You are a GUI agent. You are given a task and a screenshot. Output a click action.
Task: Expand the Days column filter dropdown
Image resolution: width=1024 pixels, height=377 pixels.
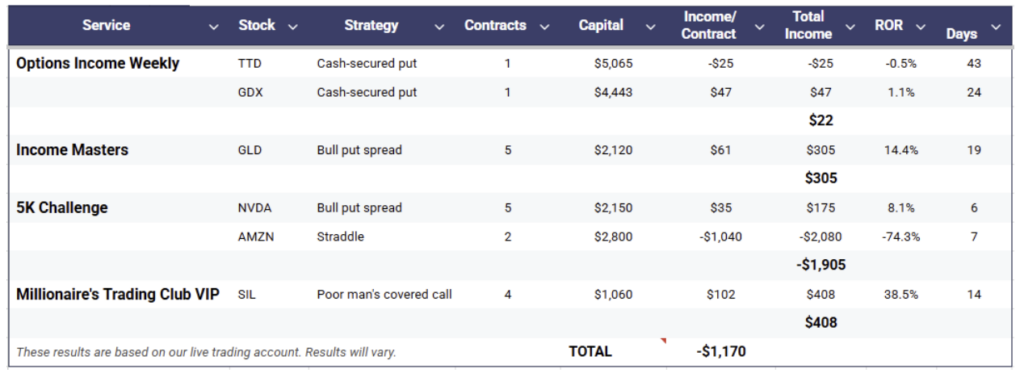coord(995,27)
